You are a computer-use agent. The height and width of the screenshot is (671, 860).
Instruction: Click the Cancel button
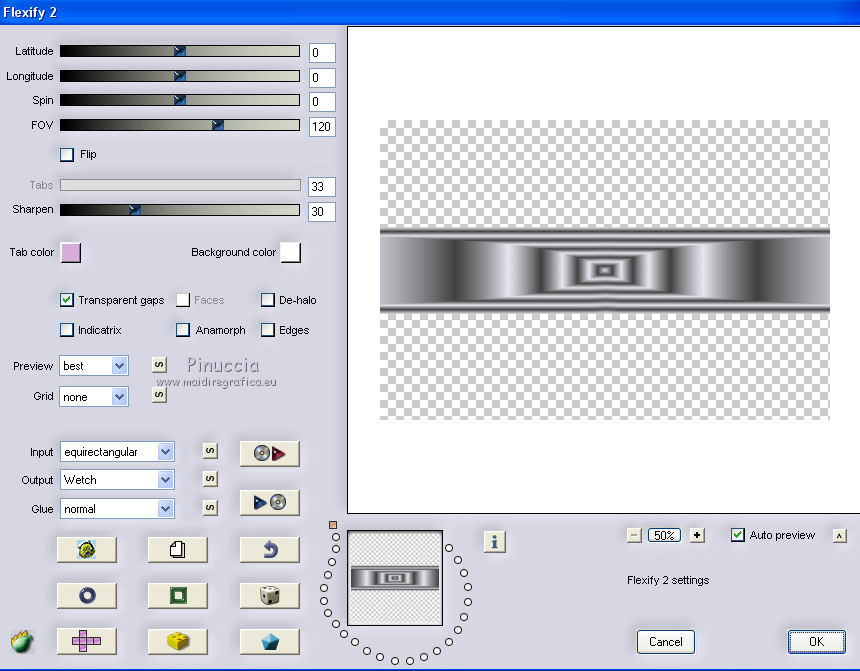click(666, 642)
